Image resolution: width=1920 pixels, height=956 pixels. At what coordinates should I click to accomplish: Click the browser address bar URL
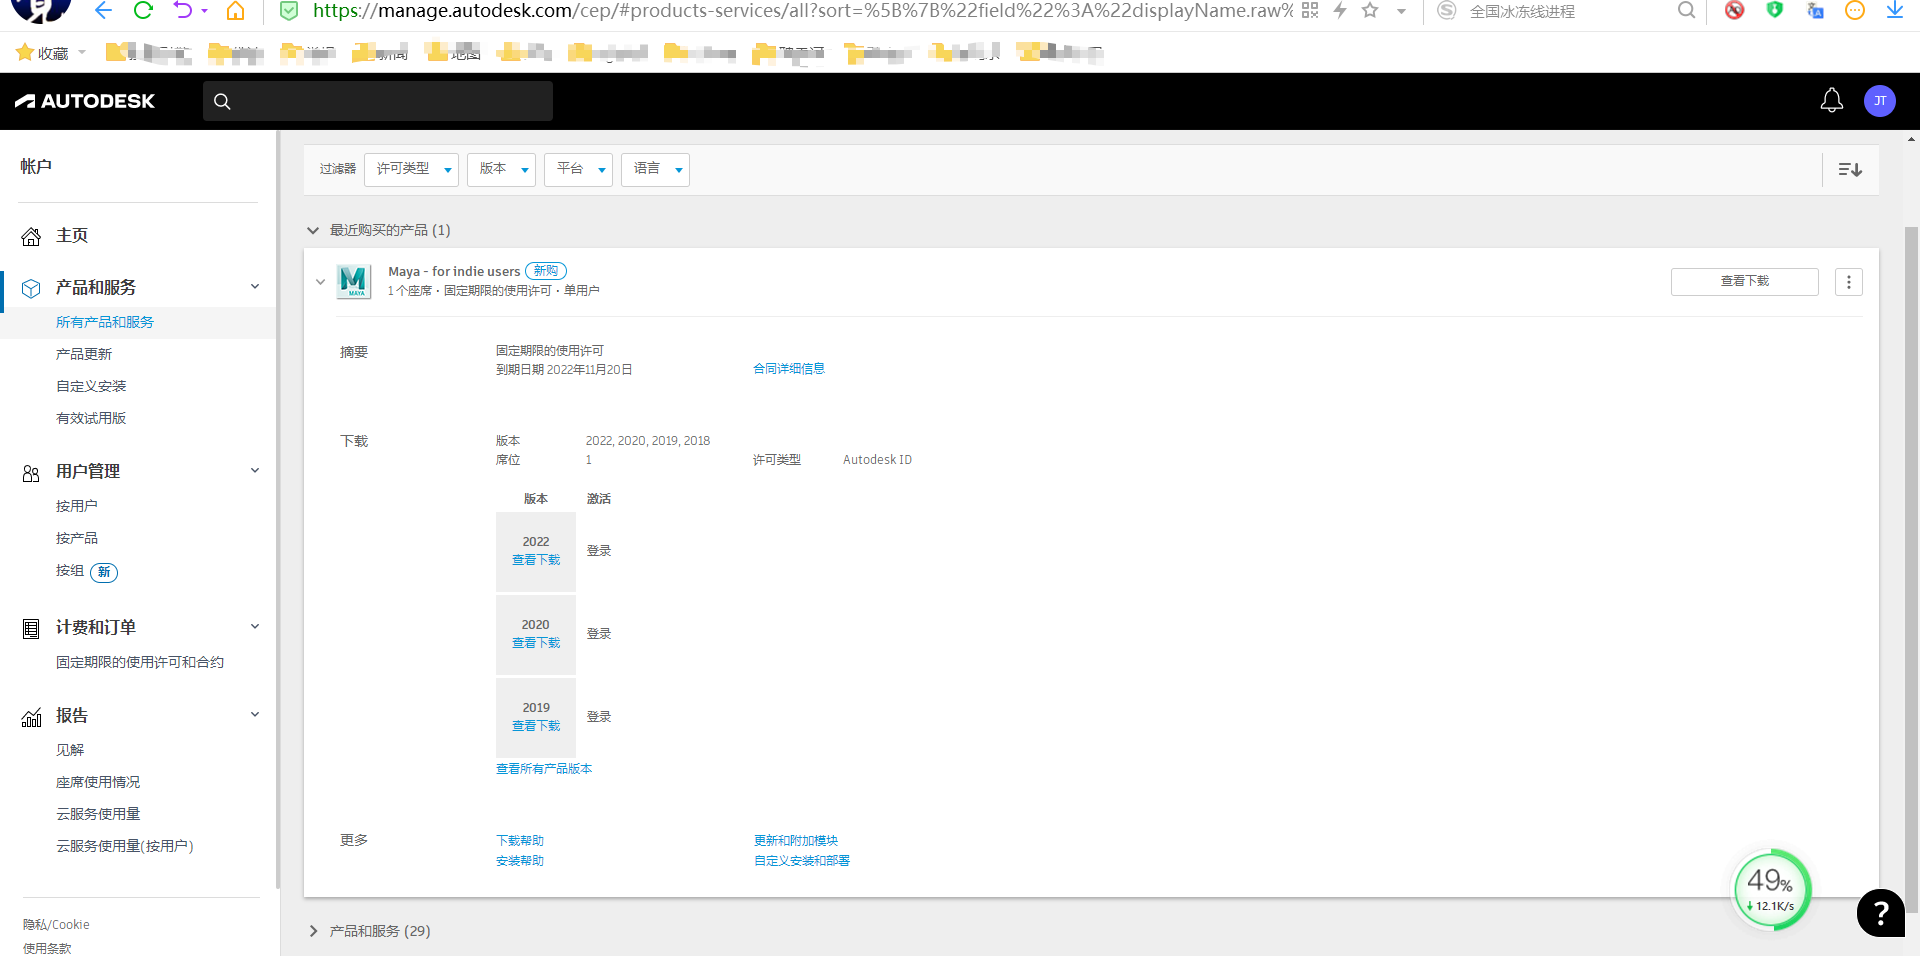coord(803,11)
